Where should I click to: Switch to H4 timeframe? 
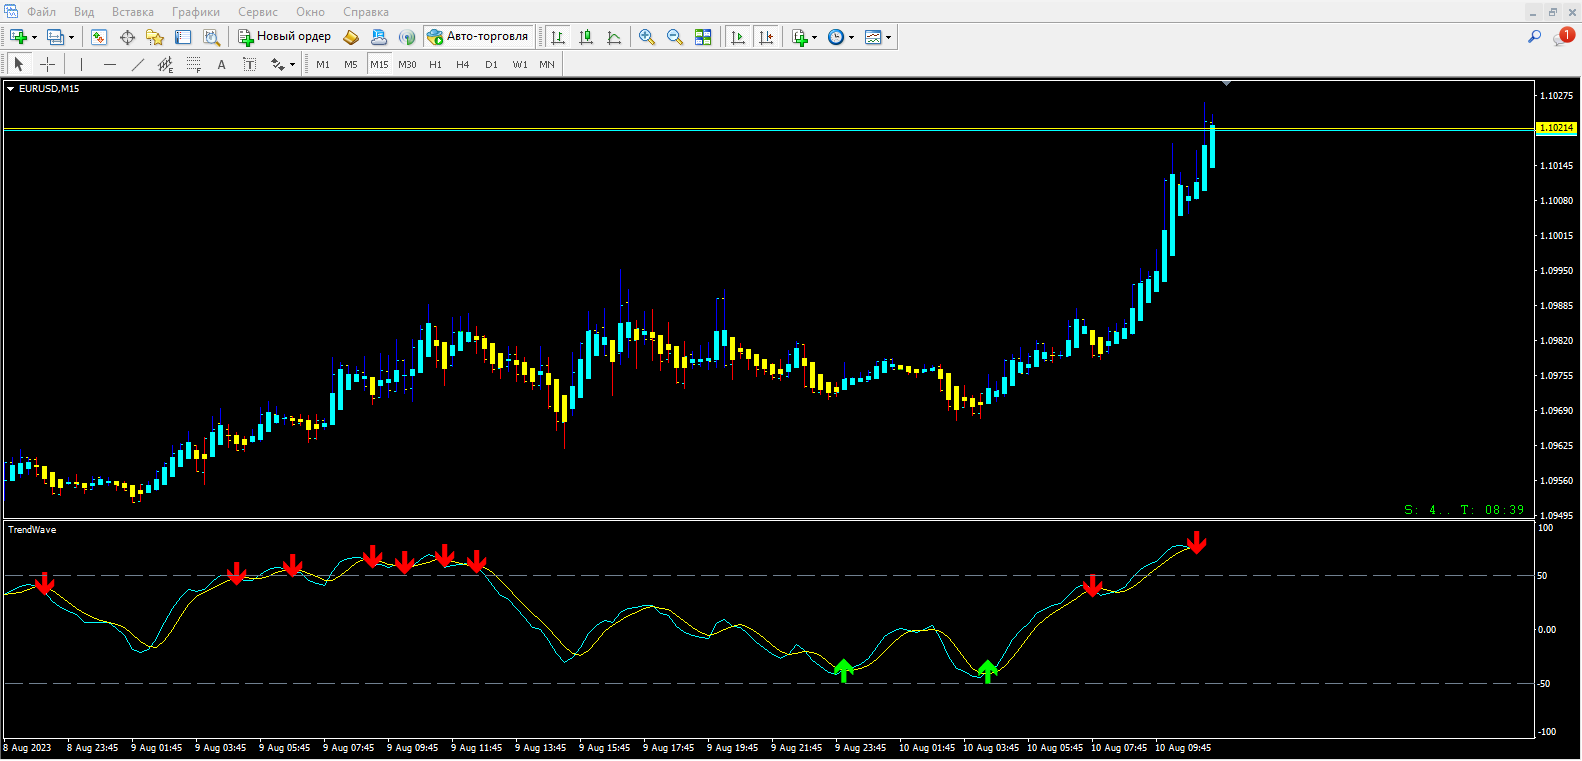point(463,64)
